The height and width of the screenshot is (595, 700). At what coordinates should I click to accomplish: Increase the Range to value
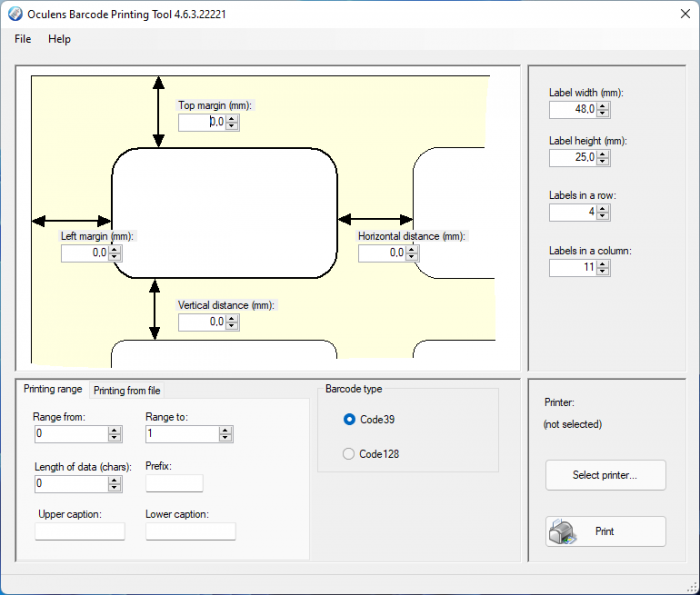coord(226,430)
